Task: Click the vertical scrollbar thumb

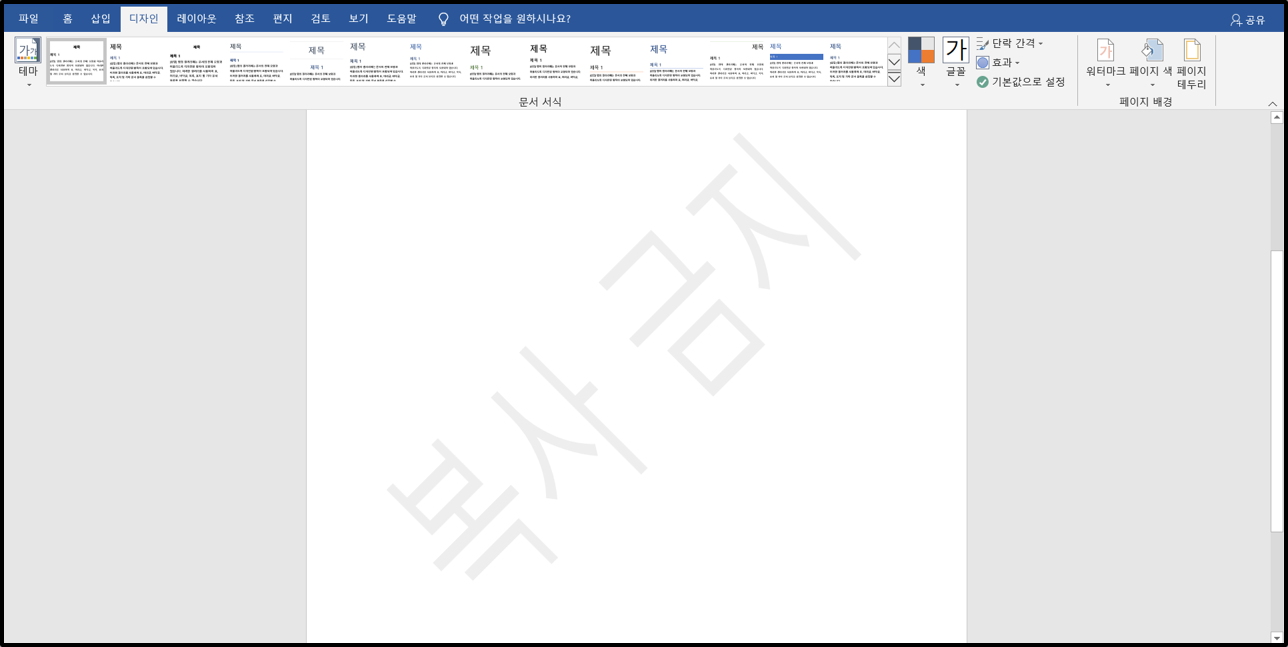Action: (1276, 391)
